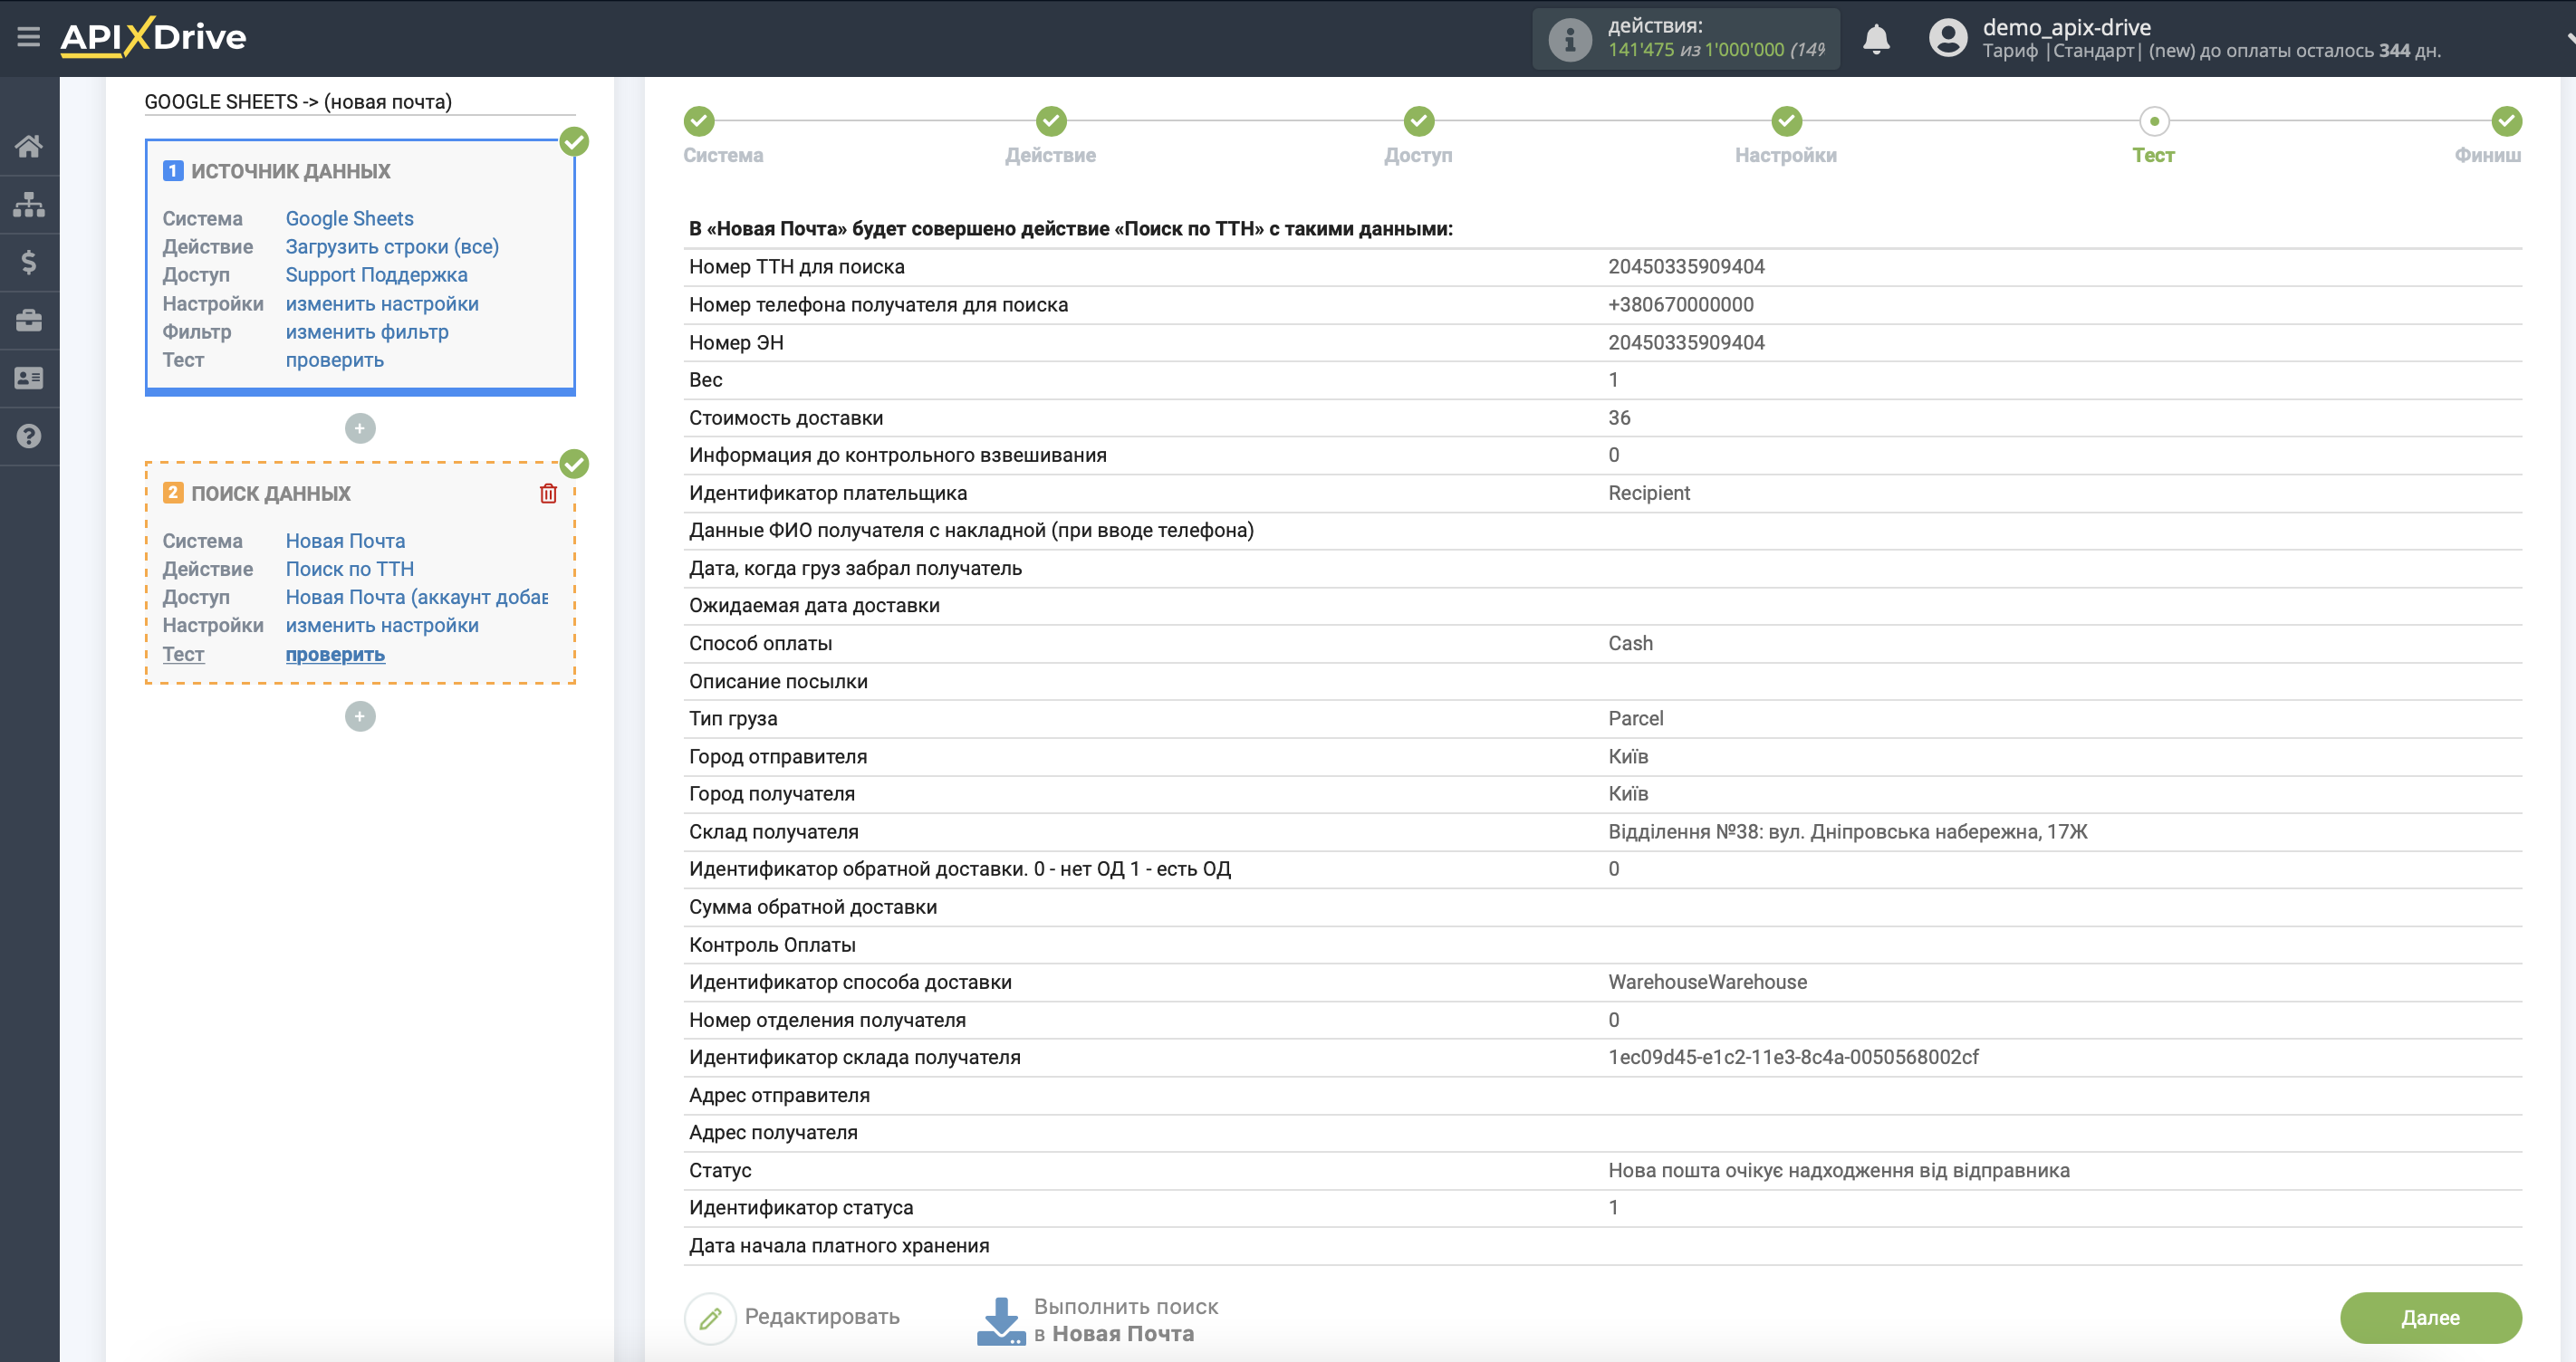
Task: Go to the Действие step circle
Action: [1051, 121]
